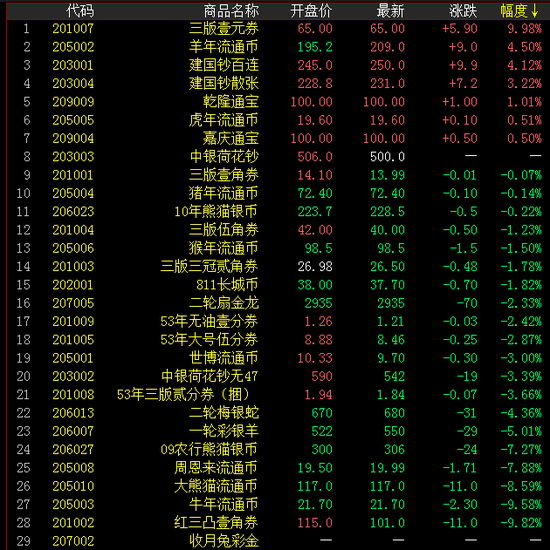Select row 乾隆通宝
This screenshot has width=550, height=550.
pos(278,102)
